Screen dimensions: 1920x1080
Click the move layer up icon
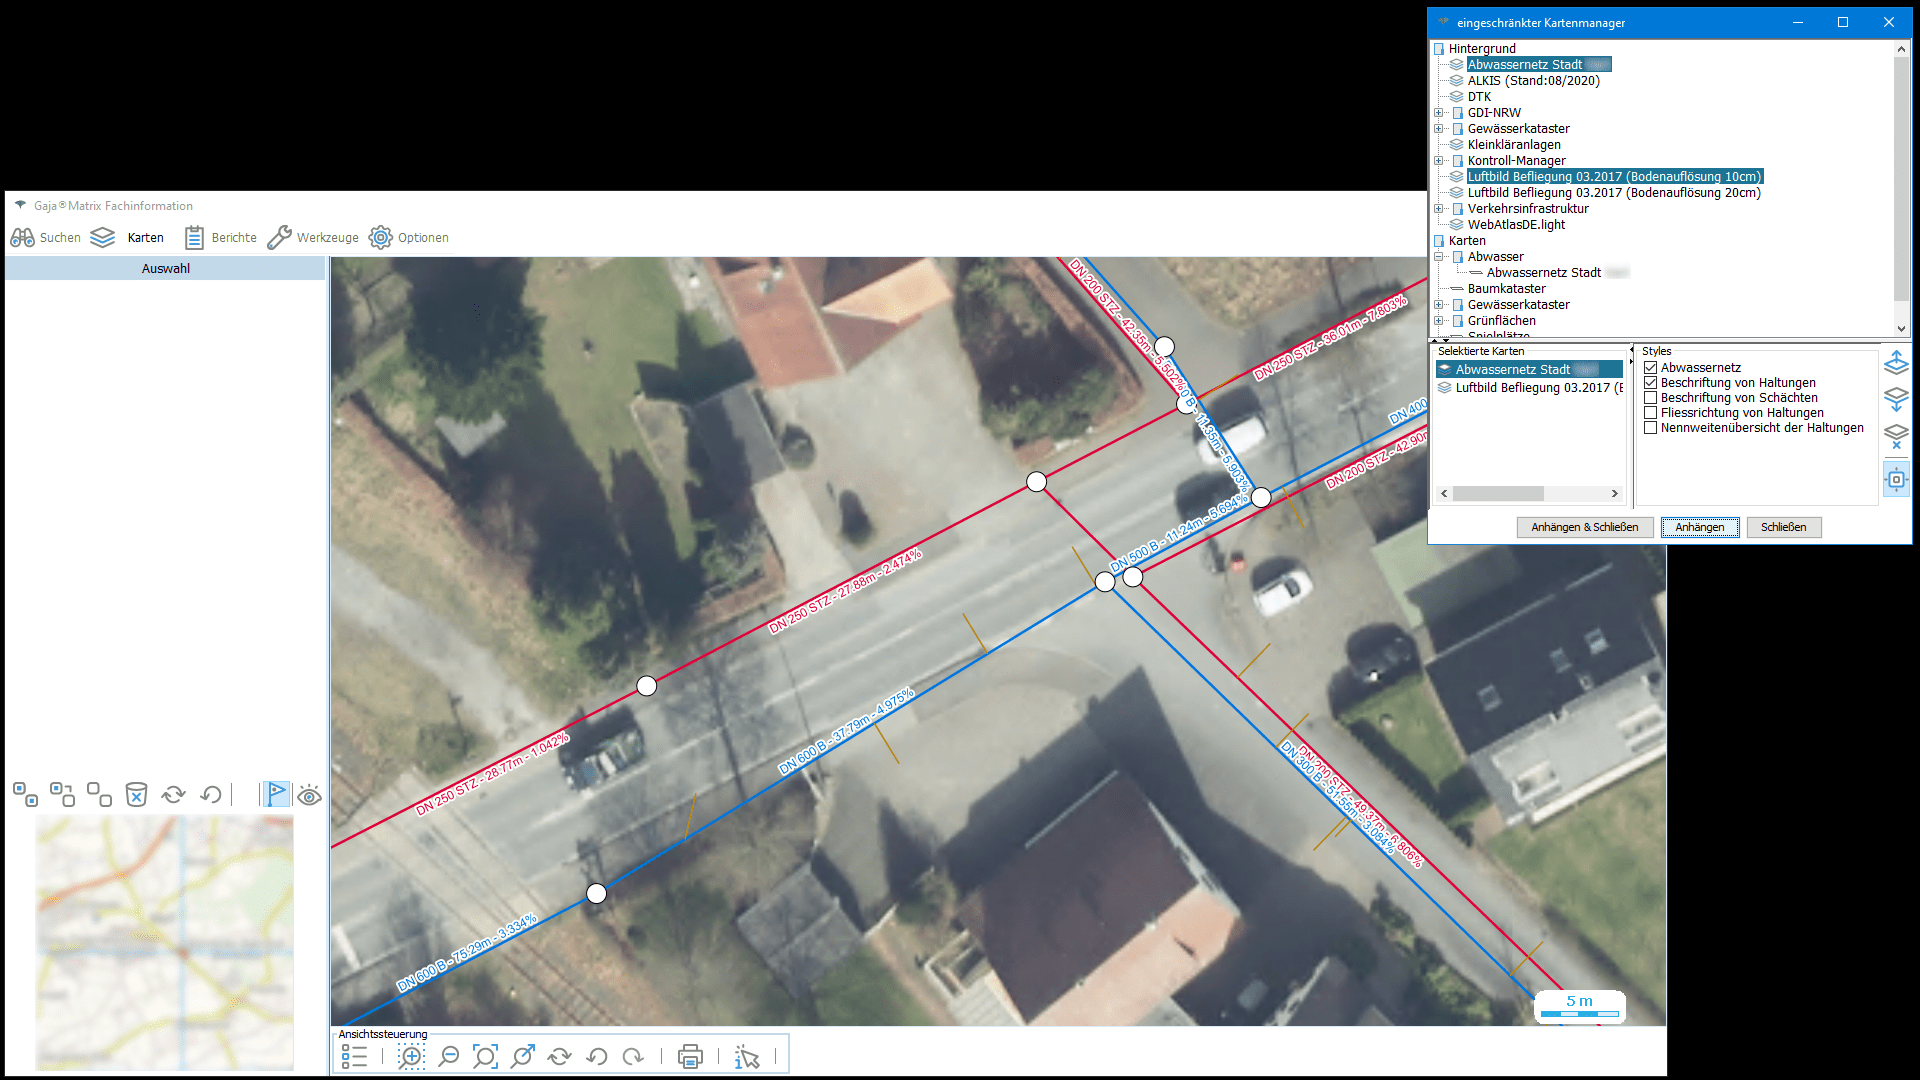point(1896,362)
